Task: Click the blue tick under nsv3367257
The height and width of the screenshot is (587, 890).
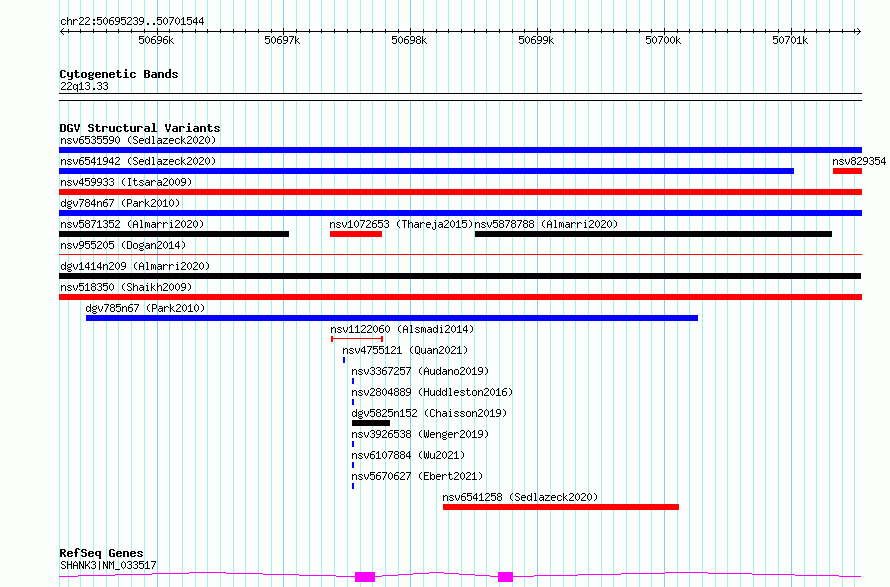Action: [353, 381]
